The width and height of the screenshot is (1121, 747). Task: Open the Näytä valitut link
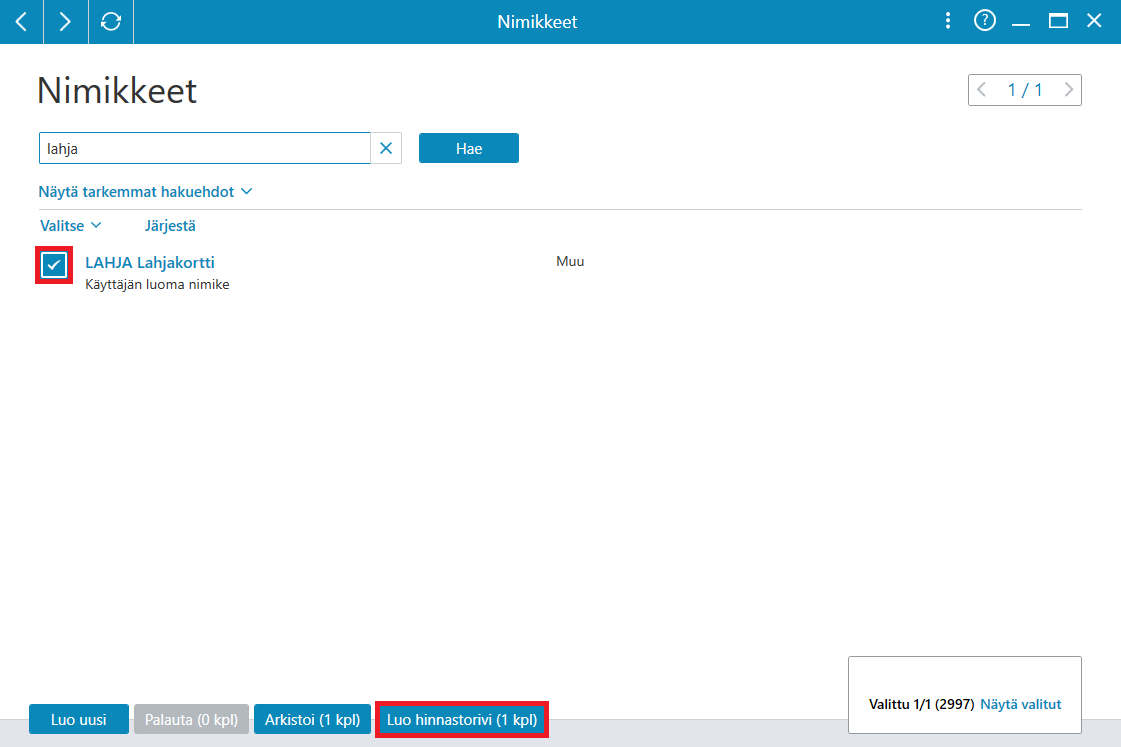tap(1020, 704)
